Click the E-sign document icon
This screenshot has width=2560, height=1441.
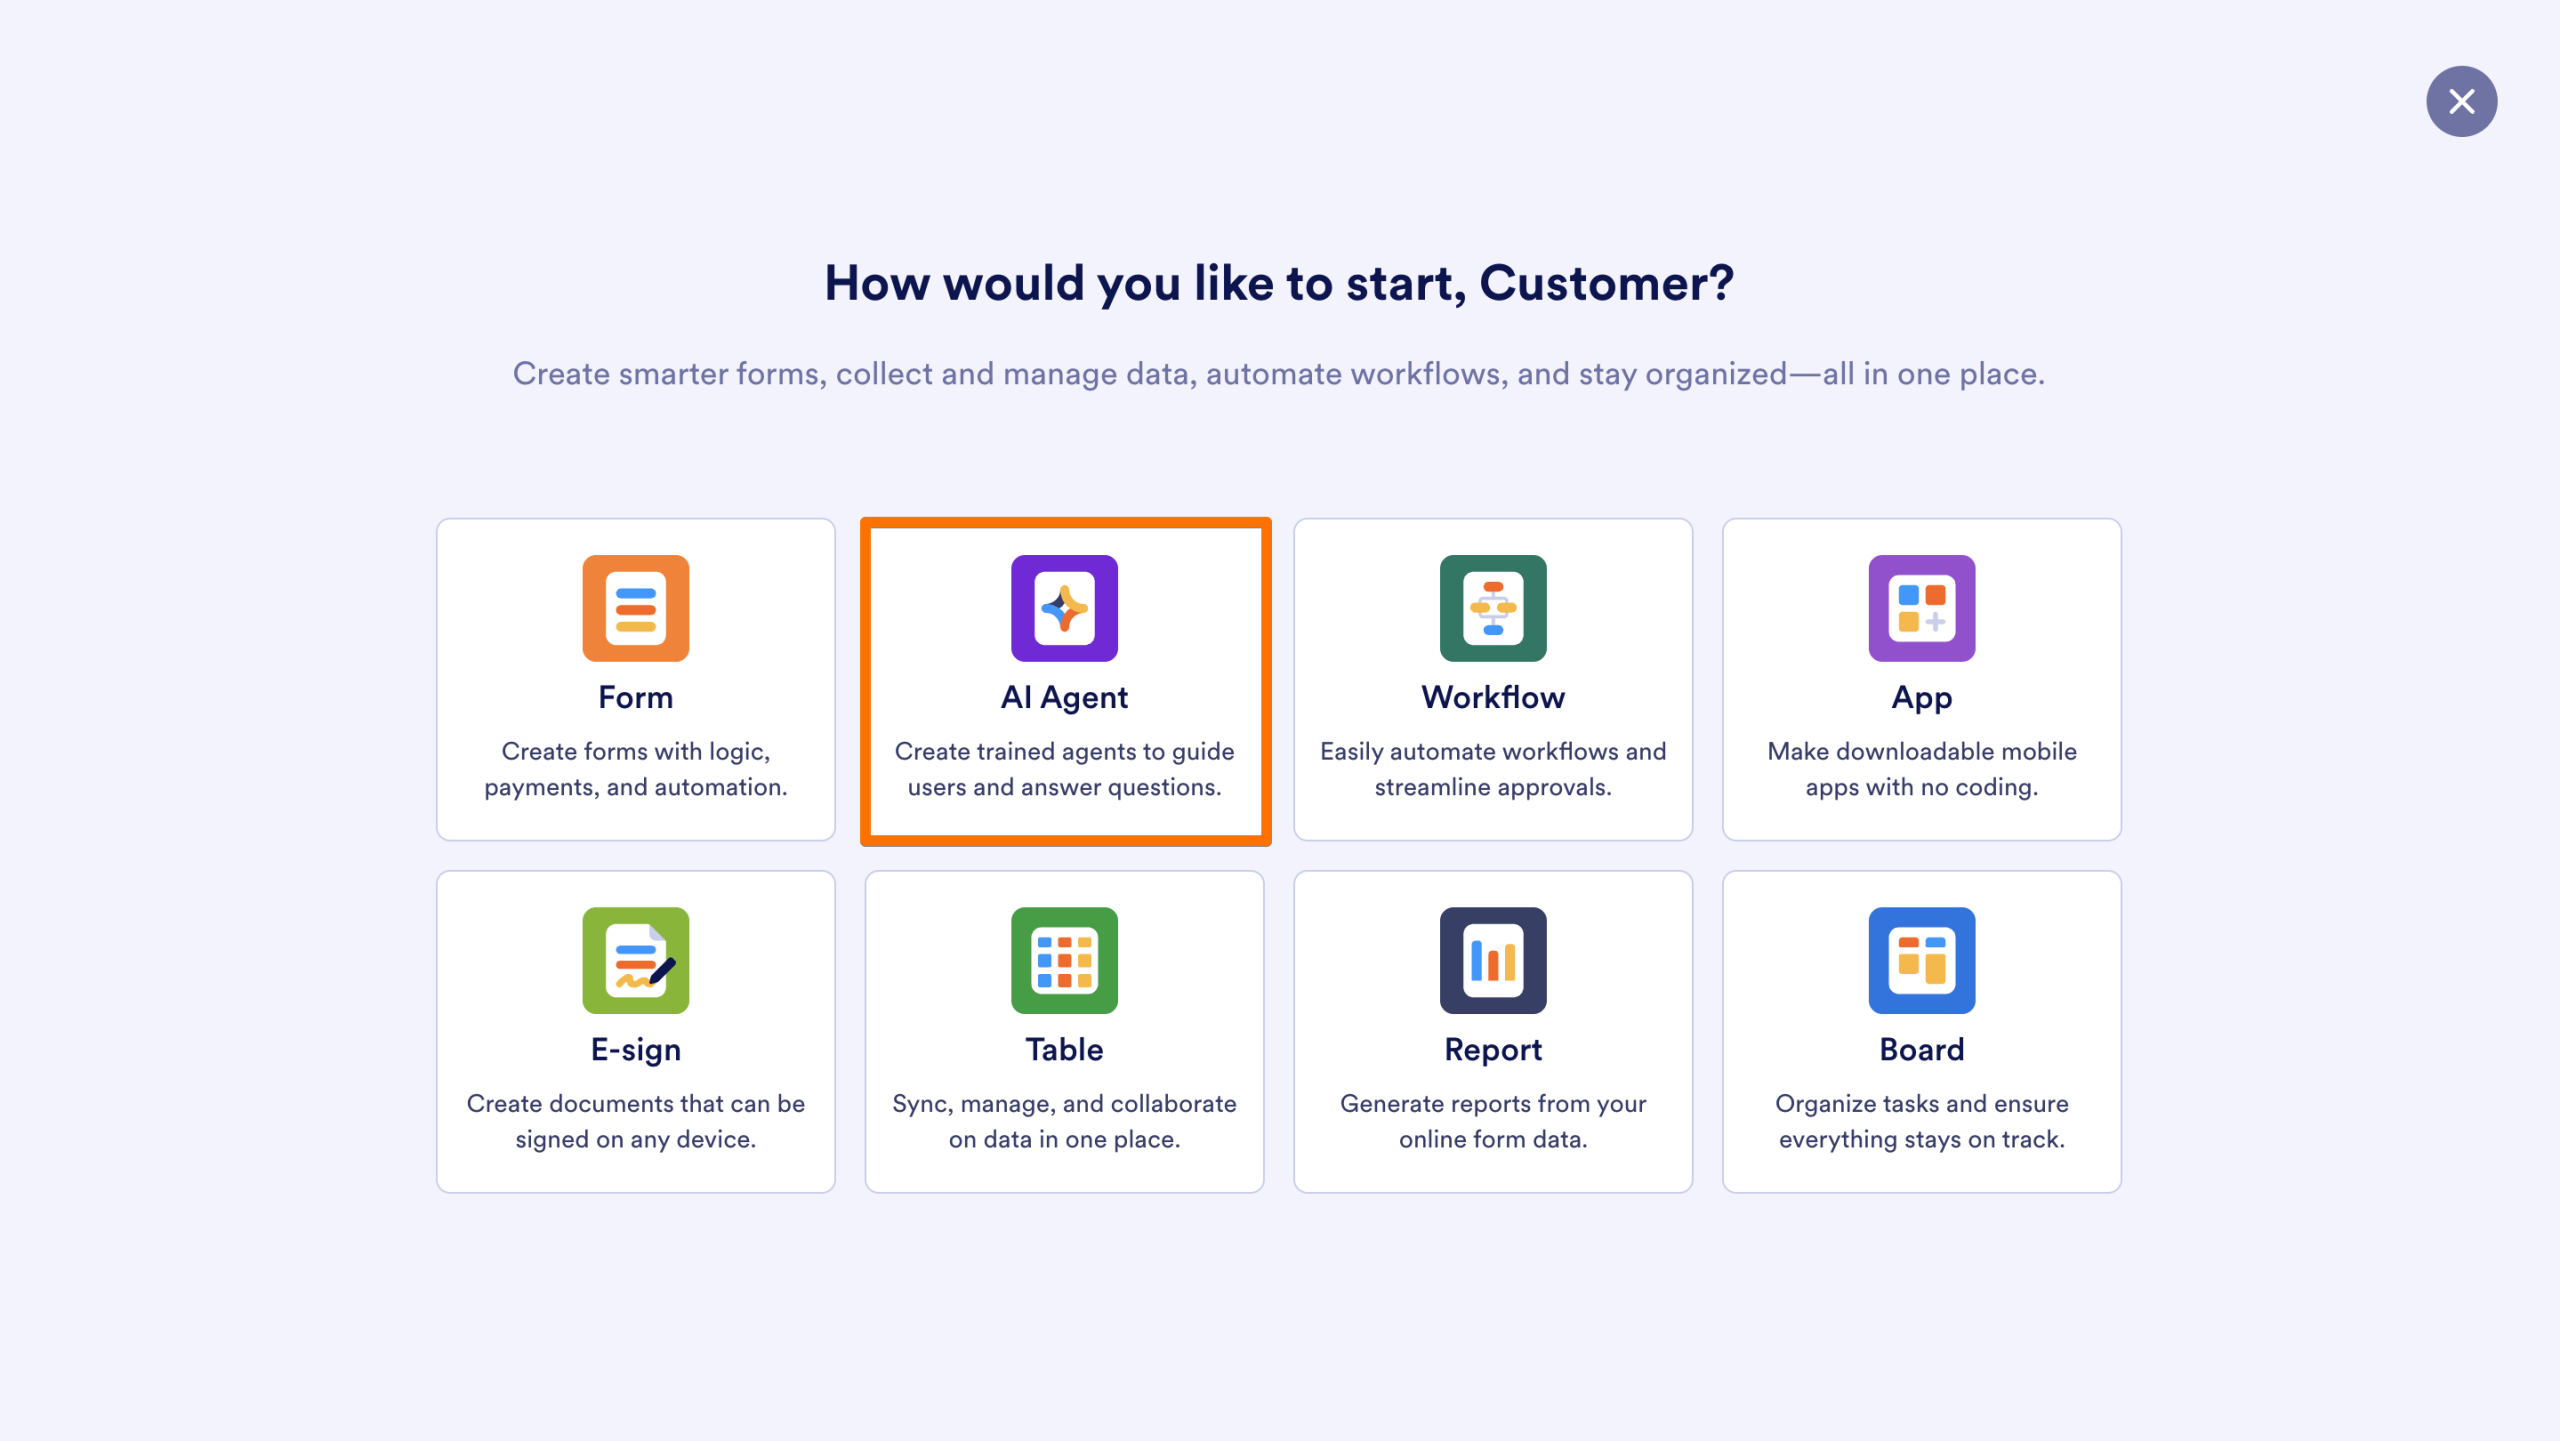click(x=636, y=960)
